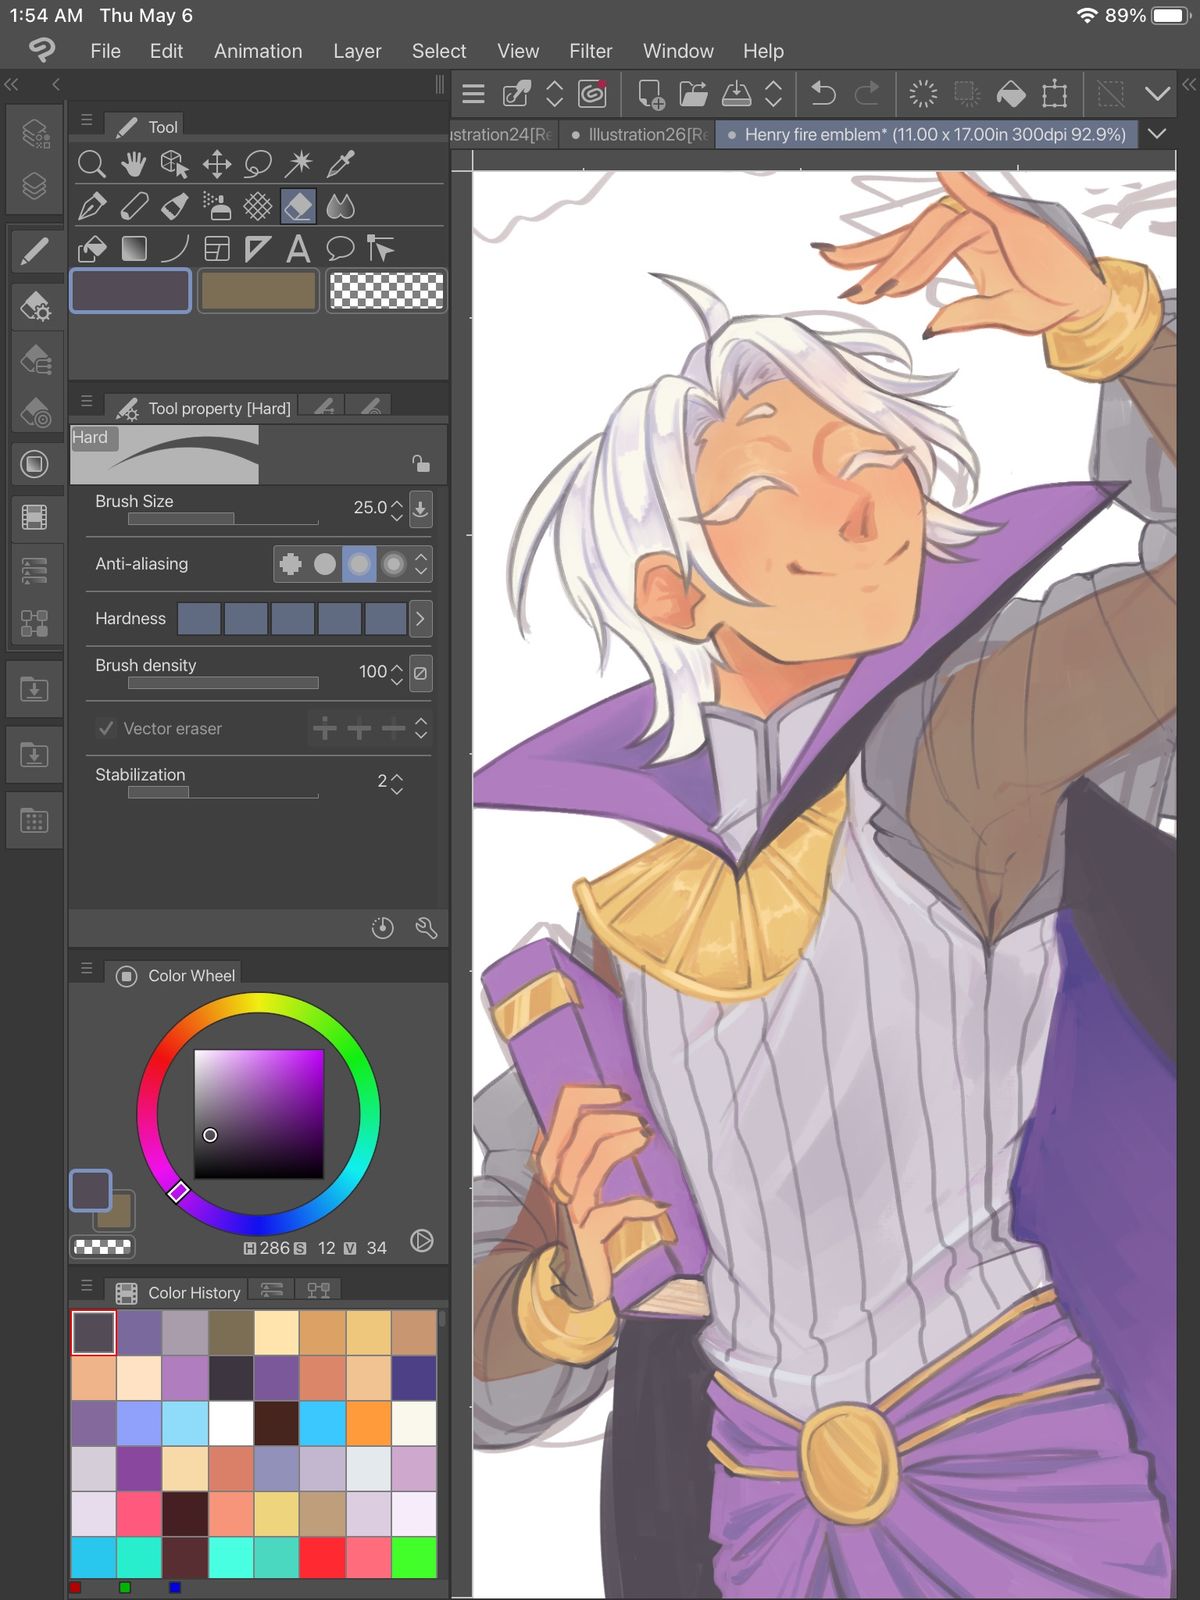
Task: Select the Correct line tool
Action: pyautogui.click(x=381, y=248)
